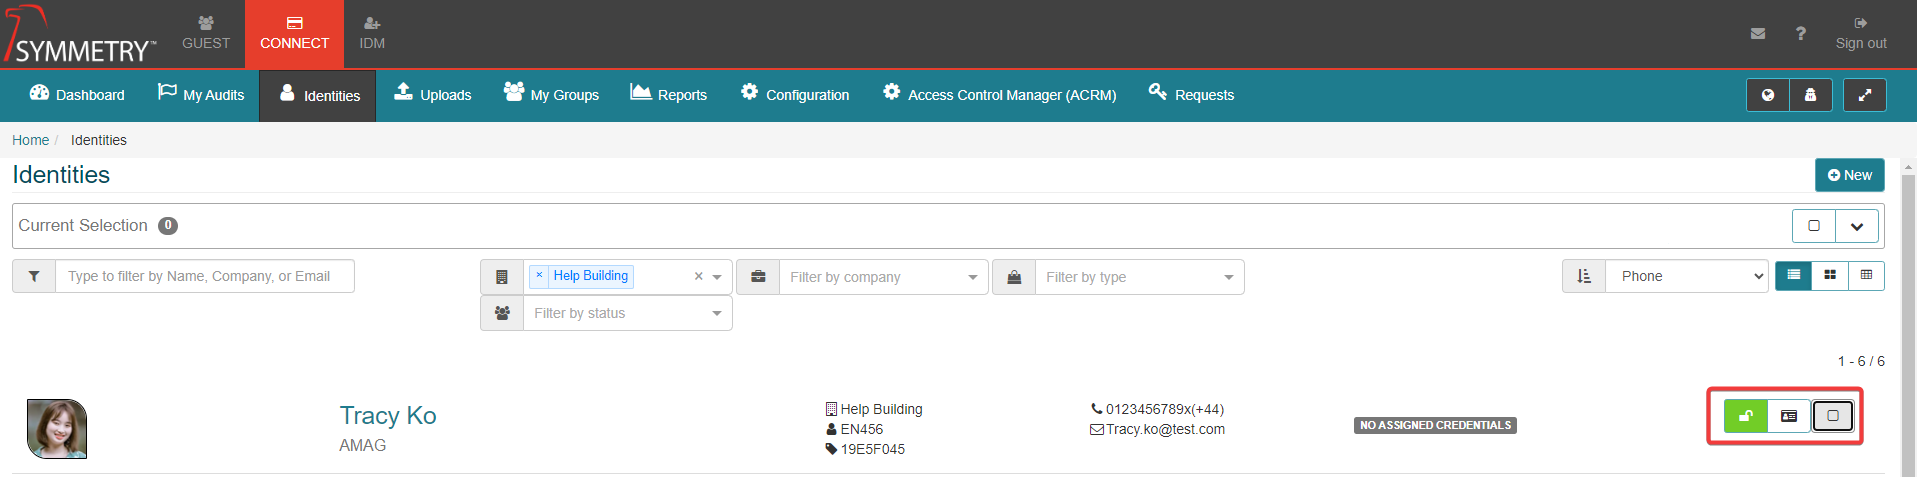This screenshot has height=477, width=1917.
Task: Switch to grid tile view
Action: 1830,275
